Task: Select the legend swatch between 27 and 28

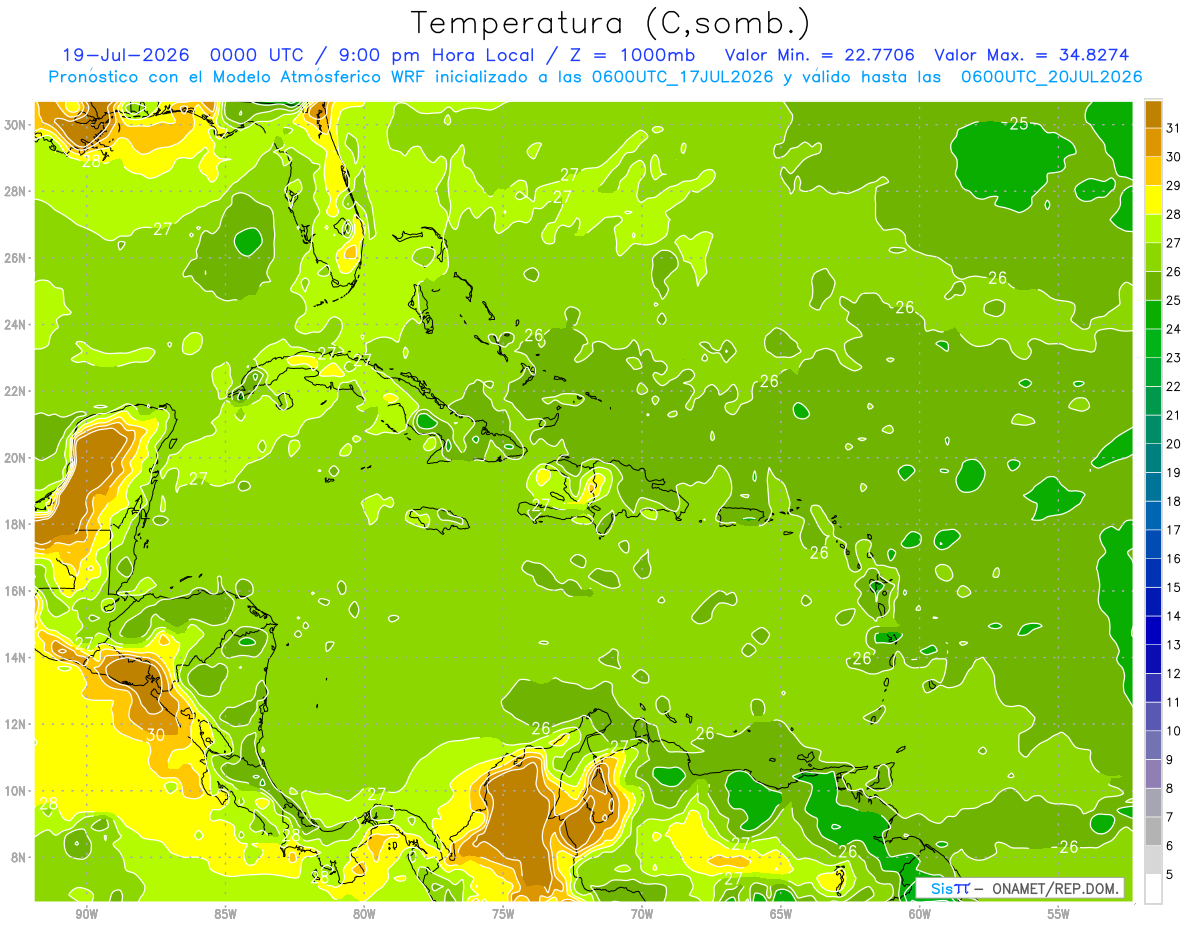Action: click(x=1153, y=228)
